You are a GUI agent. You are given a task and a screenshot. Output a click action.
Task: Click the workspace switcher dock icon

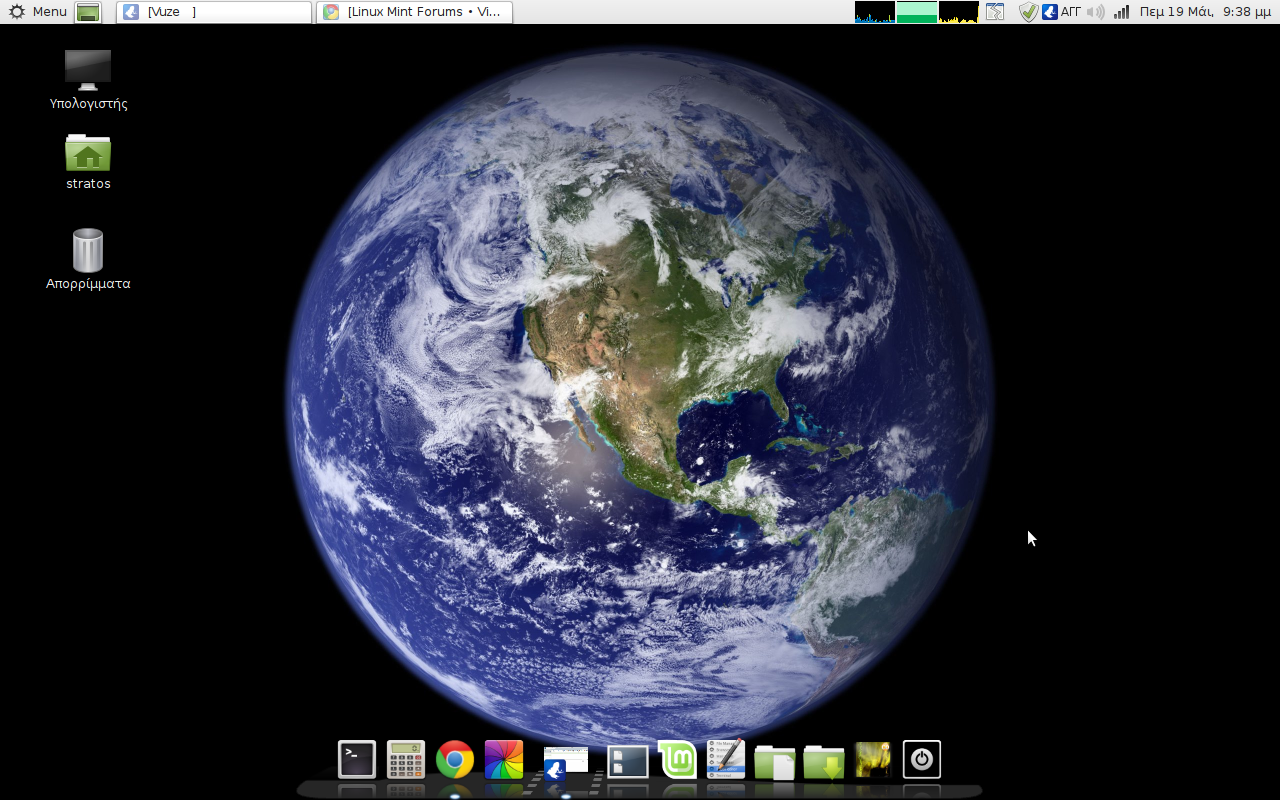(x=628, y=762)
